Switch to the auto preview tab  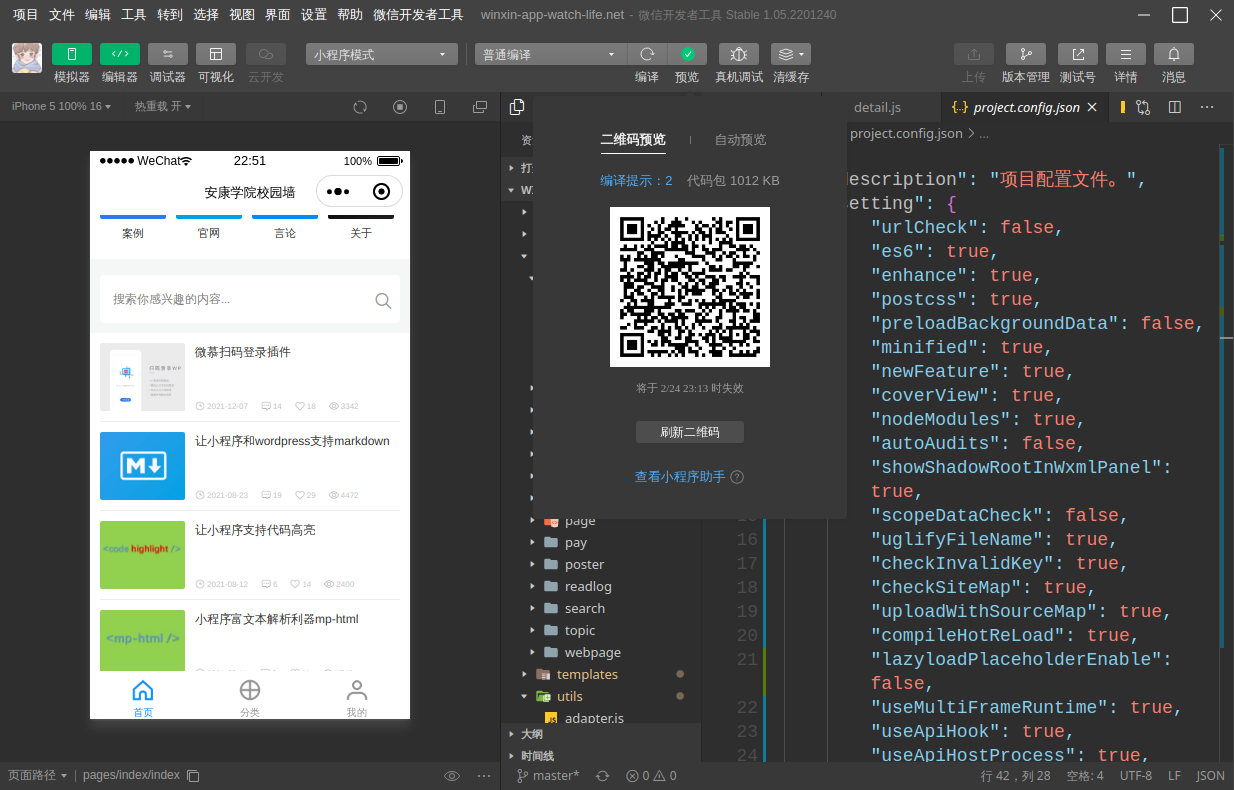pyautogui.click(x=740, y=140)
